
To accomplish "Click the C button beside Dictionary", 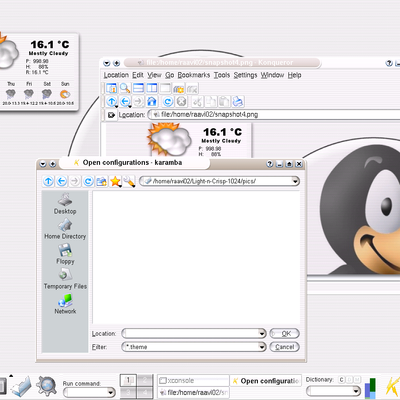I will tap(341, 380).
